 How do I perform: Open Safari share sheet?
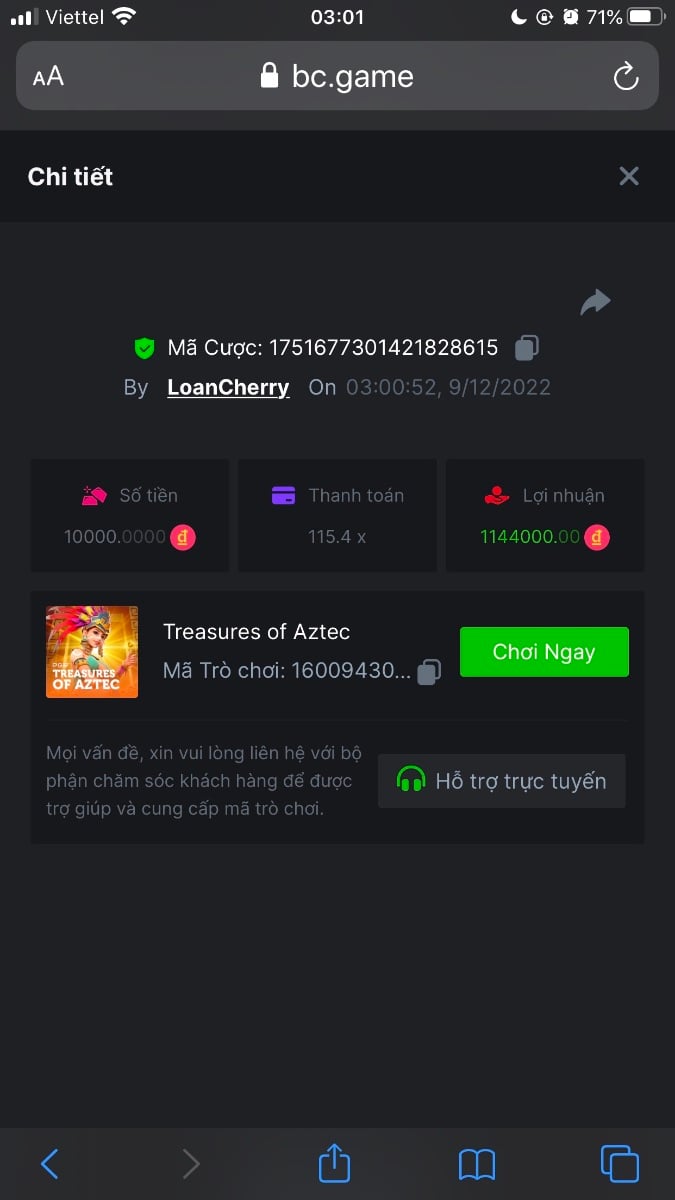tap(335, 1163)
